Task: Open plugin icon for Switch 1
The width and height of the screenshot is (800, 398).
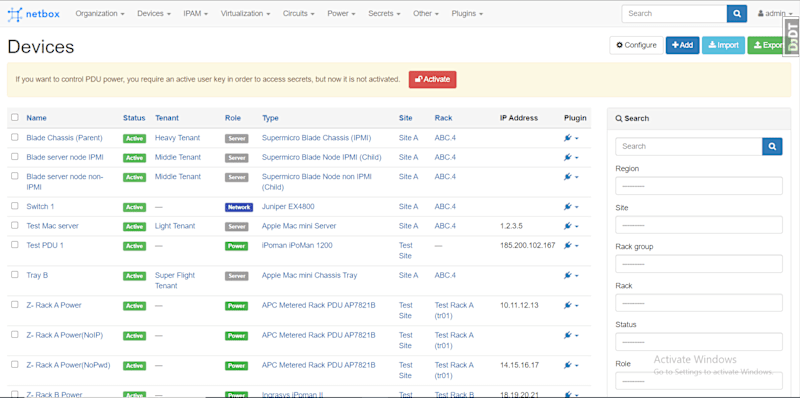Action: point(567,207)
